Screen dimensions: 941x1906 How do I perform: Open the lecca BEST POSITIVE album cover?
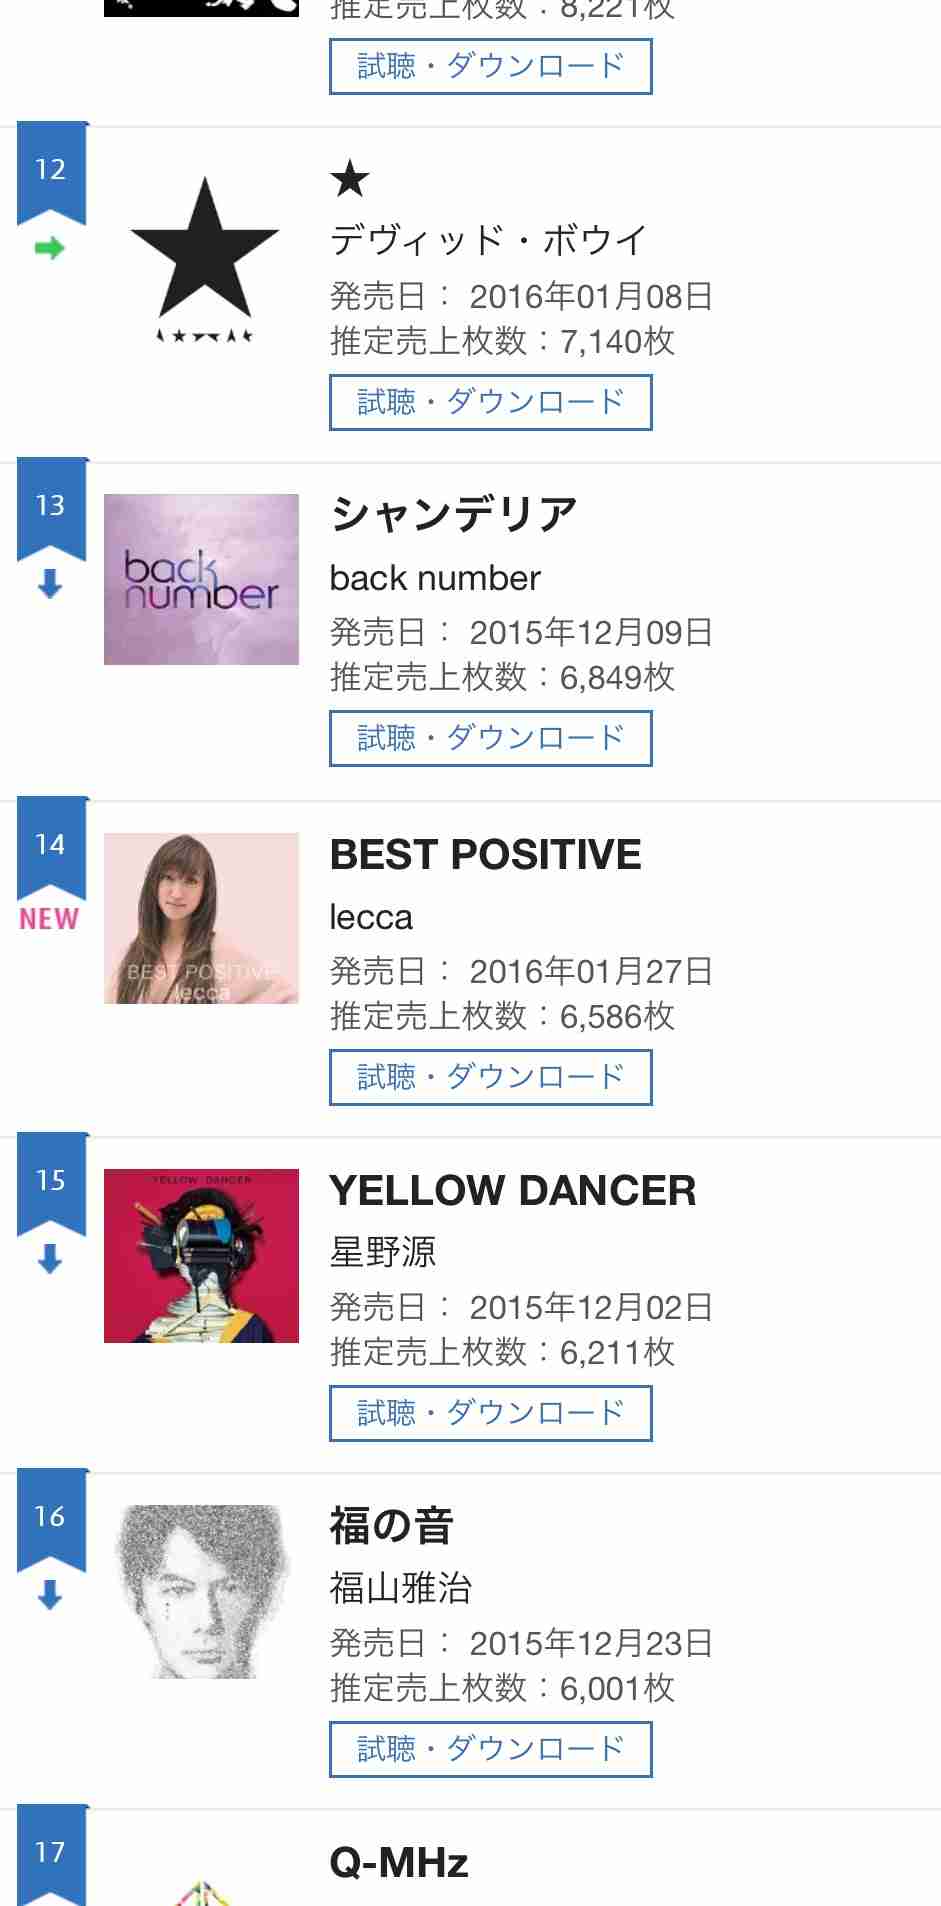click(x=201, y=918)
